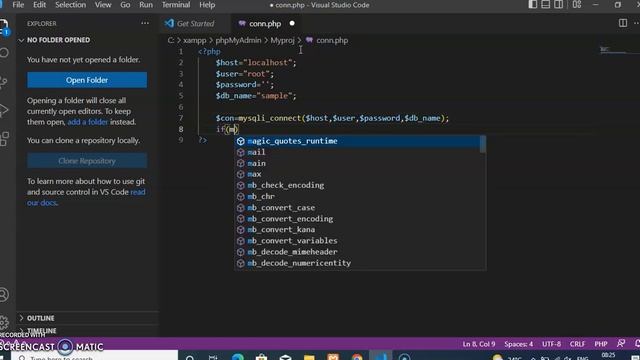Click Ln 8, Col 9 in status bar
Screen dimensions: 640x360
coord(479,344)
